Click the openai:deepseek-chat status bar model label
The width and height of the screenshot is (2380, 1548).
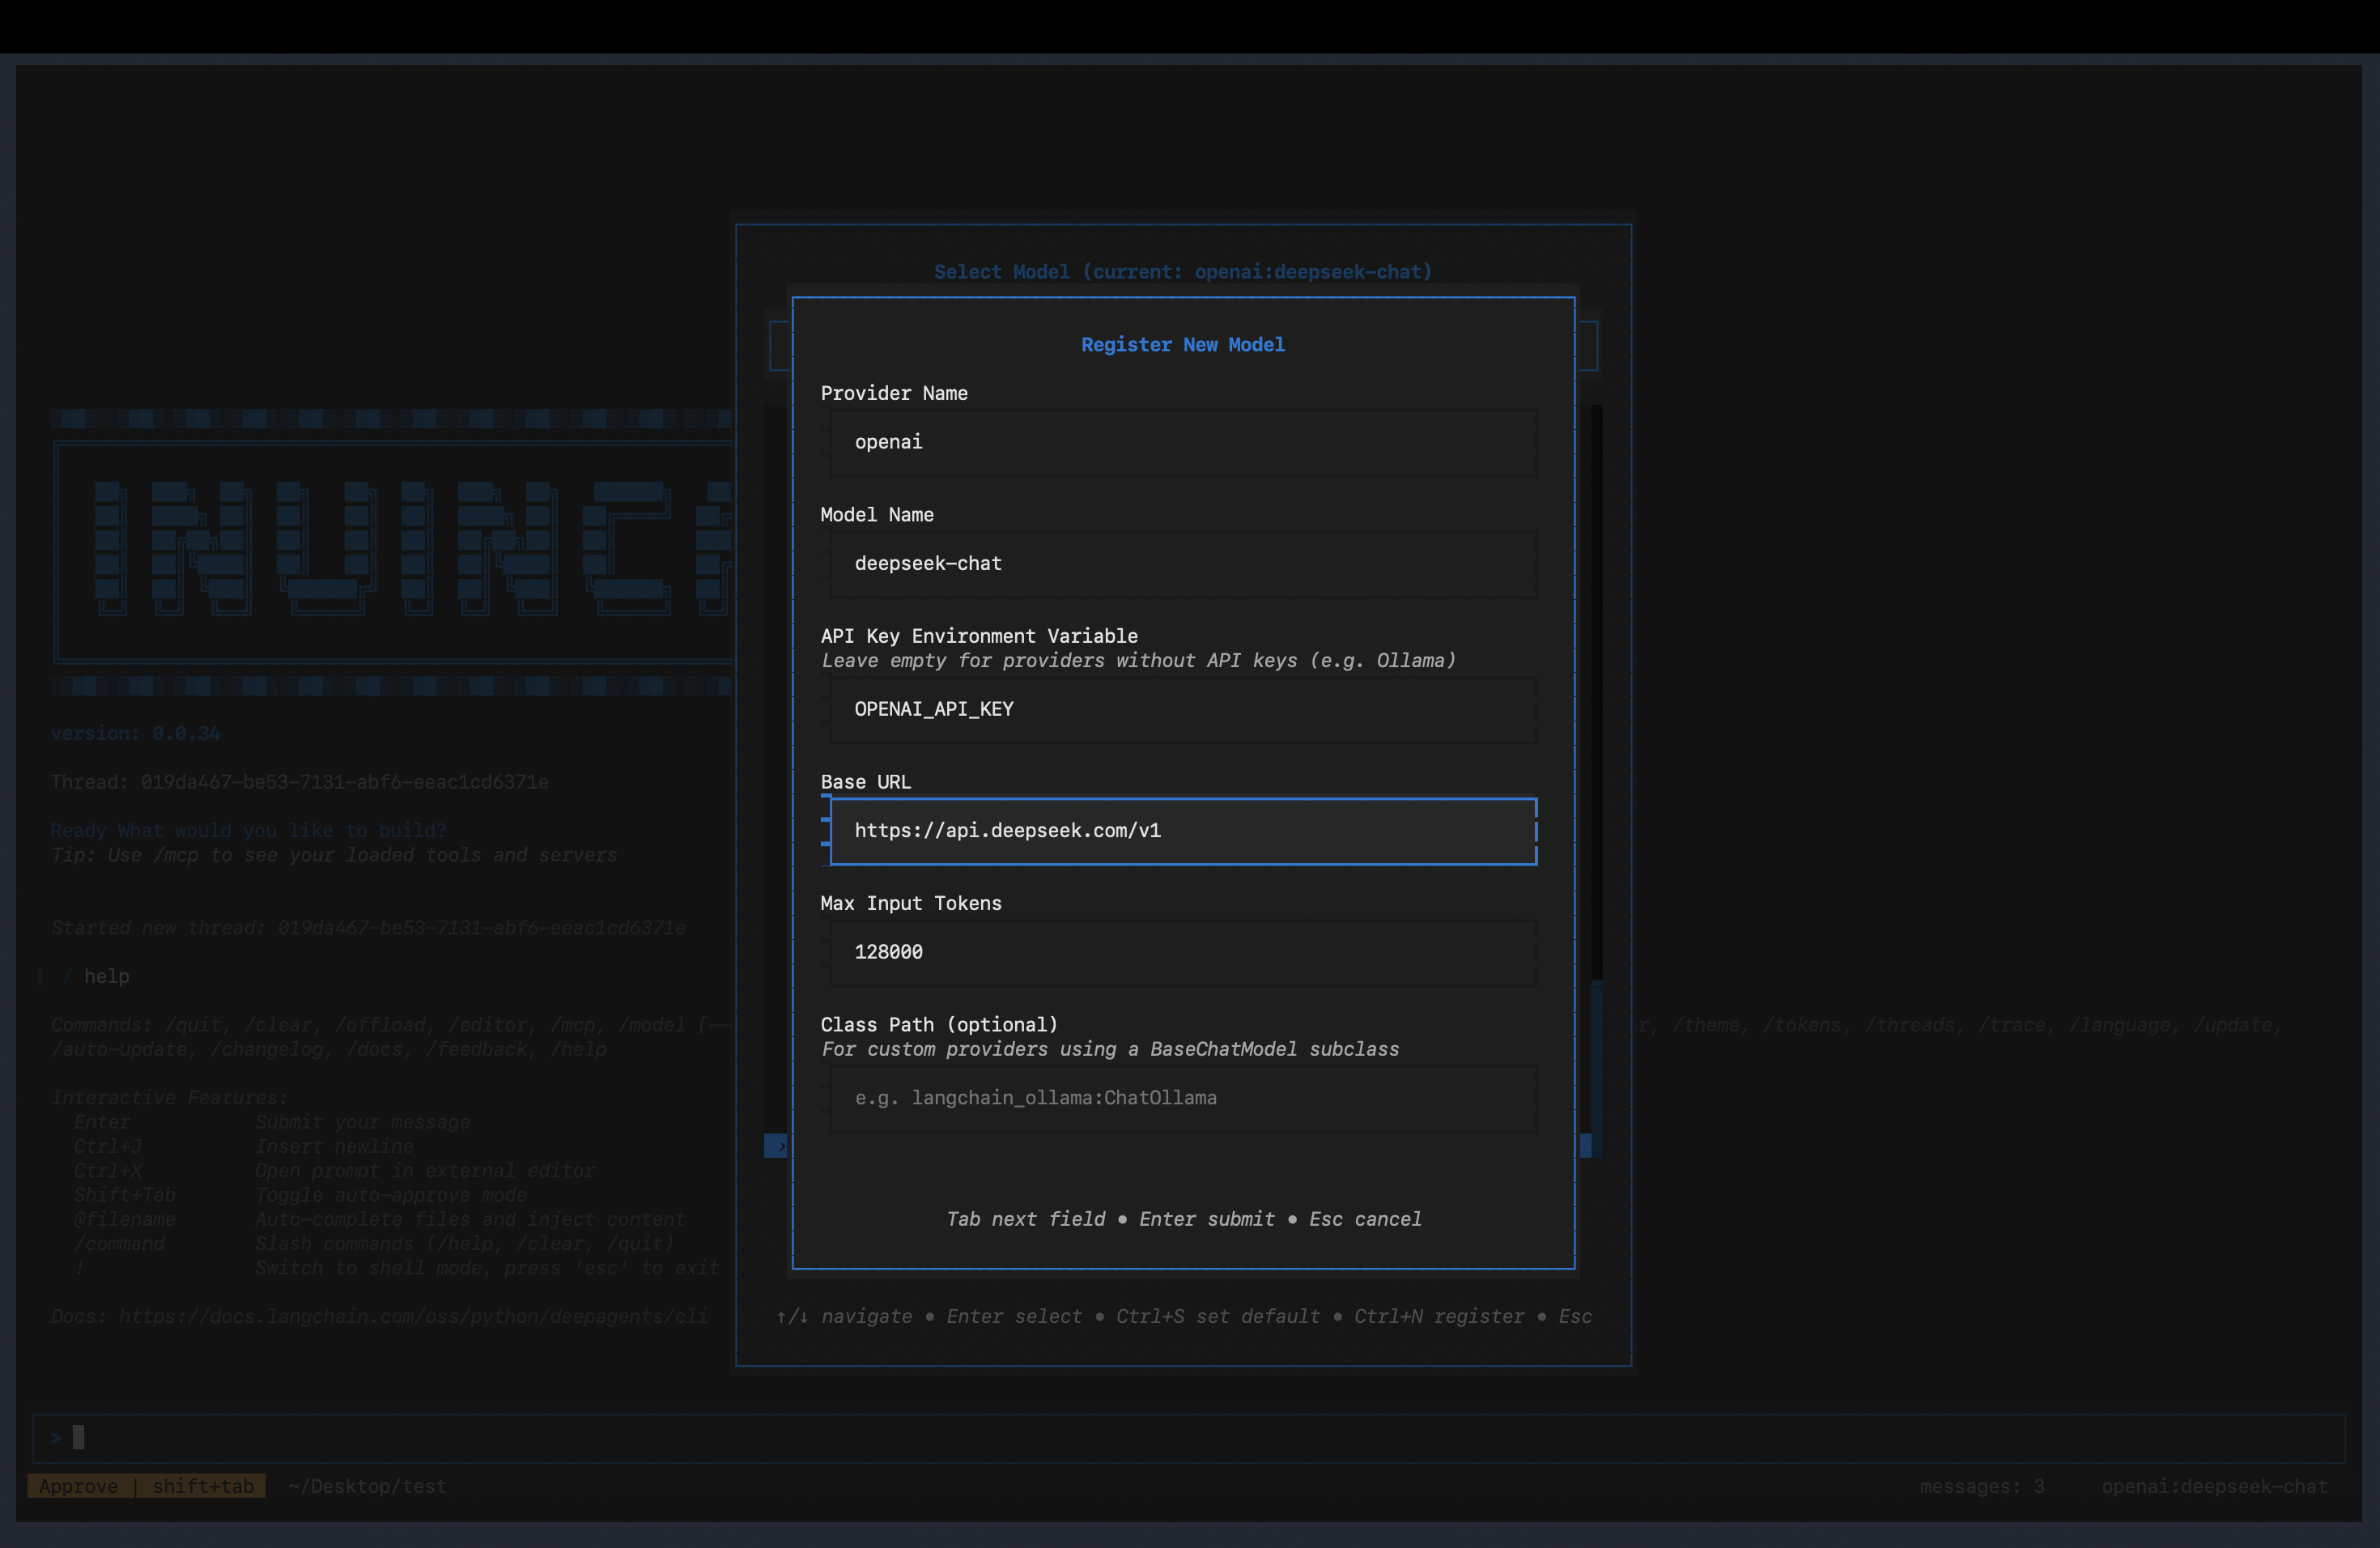coord(2213,1487)
